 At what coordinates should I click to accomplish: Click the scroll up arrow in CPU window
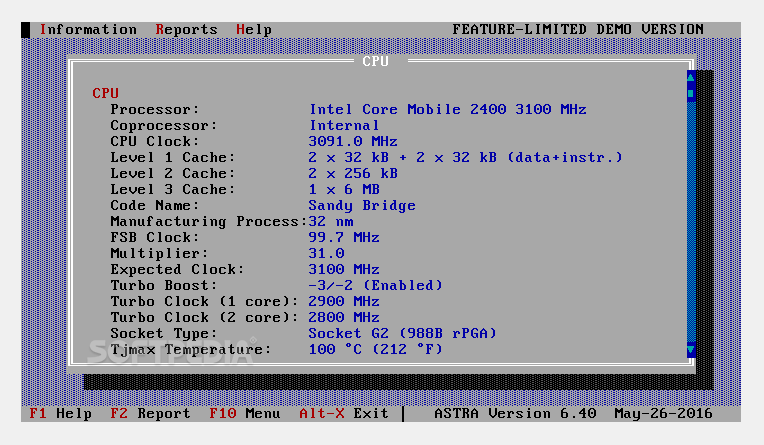click(x=690, y=77)
